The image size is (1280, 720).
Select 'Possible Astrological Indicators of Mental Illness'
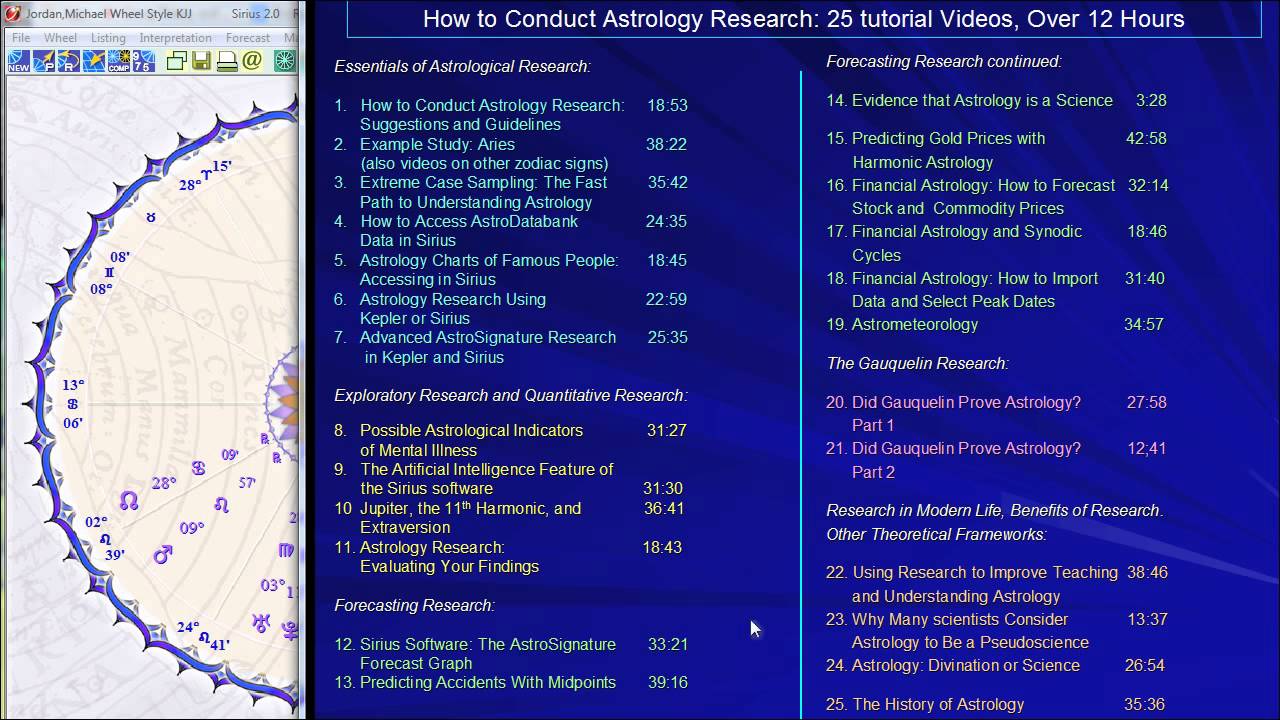[x=471, y=440]
